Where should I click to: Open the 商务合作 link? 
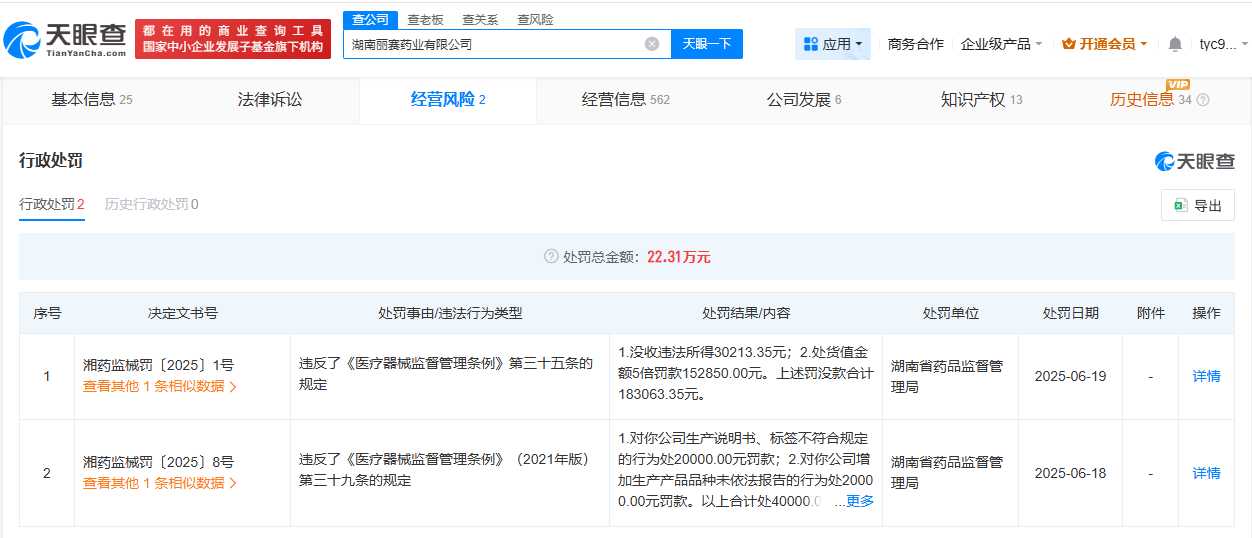pos(915,44)
